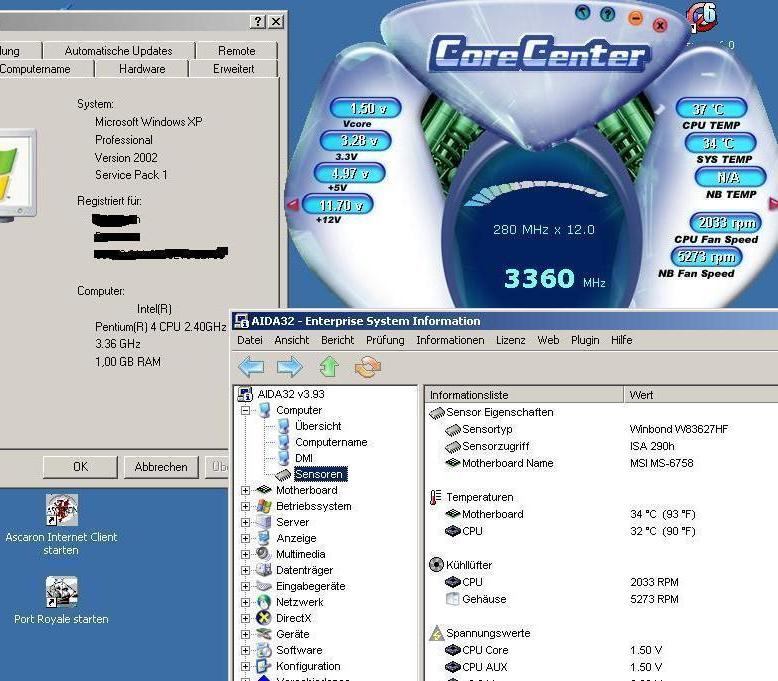Expand the Konfiguration tree node
The height and width of the screenshot is (681, 778).
[x=245, y=666]
